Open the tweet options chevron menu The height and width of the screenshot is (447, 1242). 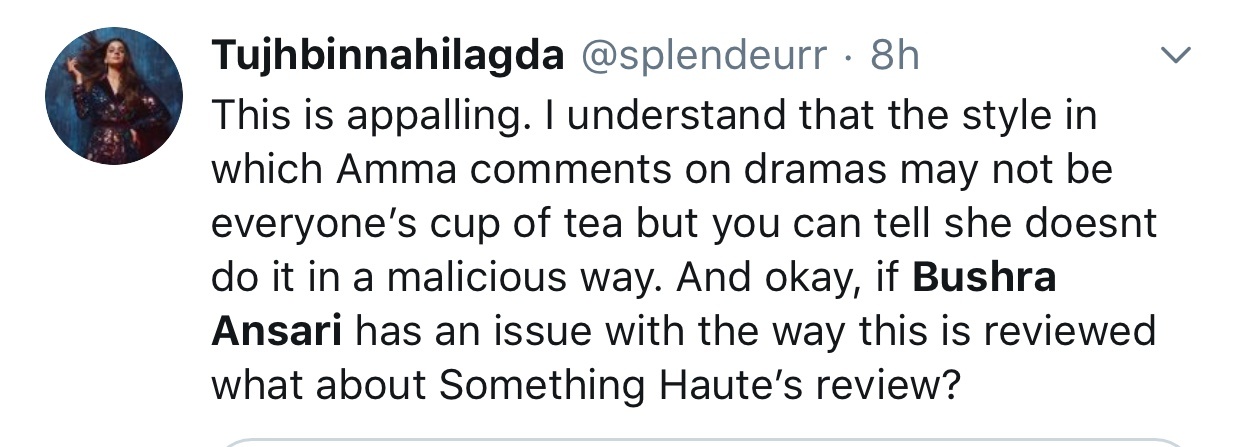(x=1178, y=56)
